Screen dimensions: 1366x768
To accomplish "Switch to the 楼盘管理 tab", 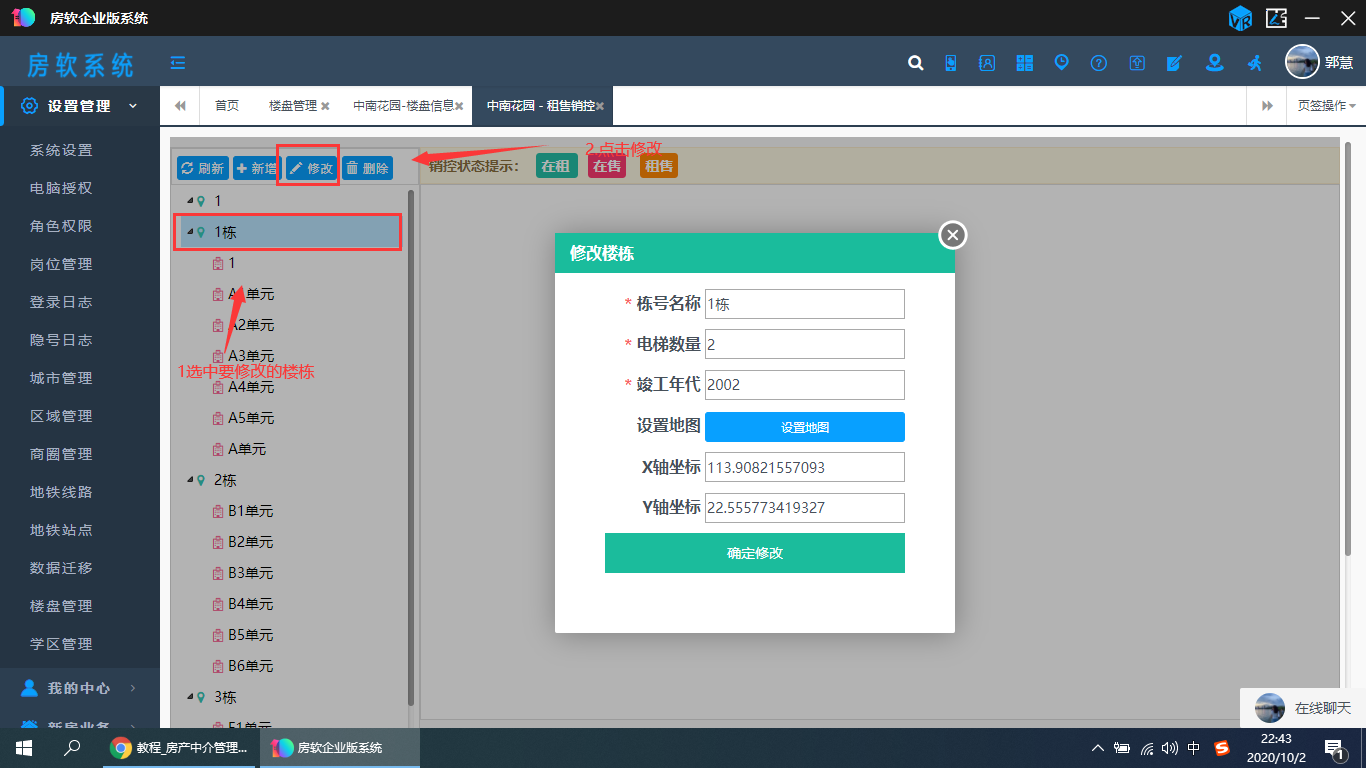I will [x=293, y=106].
